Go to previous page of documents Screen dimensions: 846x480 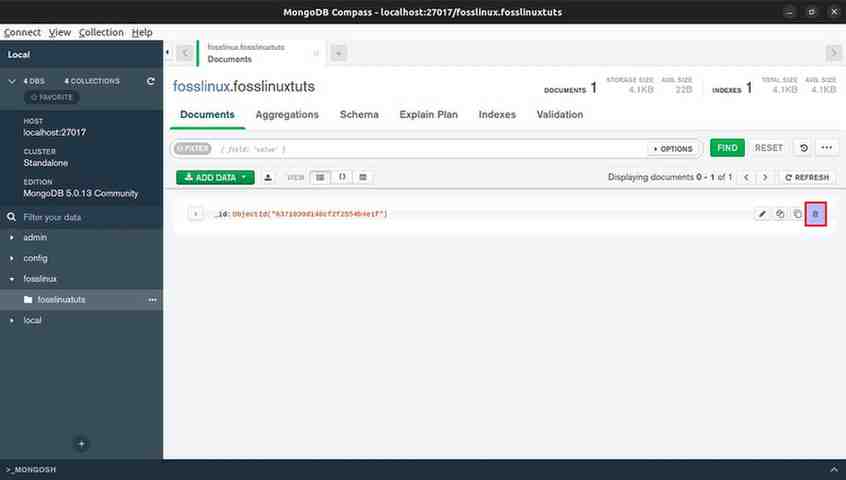point(746,177)
